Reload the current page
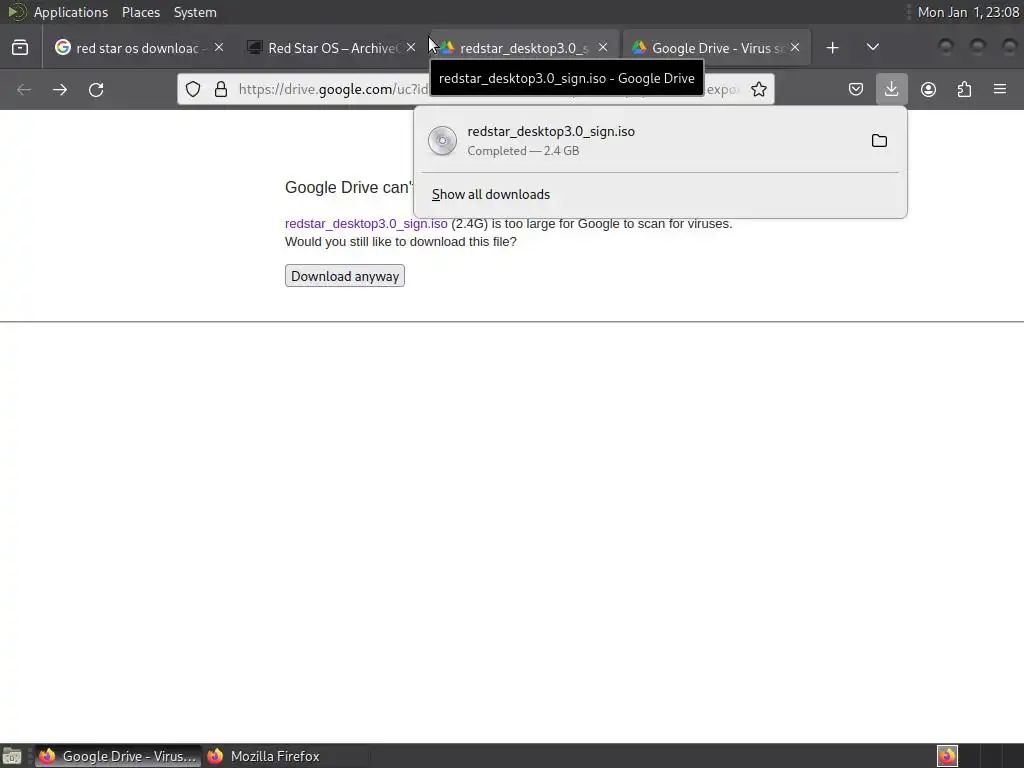The width and height of the screenshot is (1024, 768). [x=96, y=89]
